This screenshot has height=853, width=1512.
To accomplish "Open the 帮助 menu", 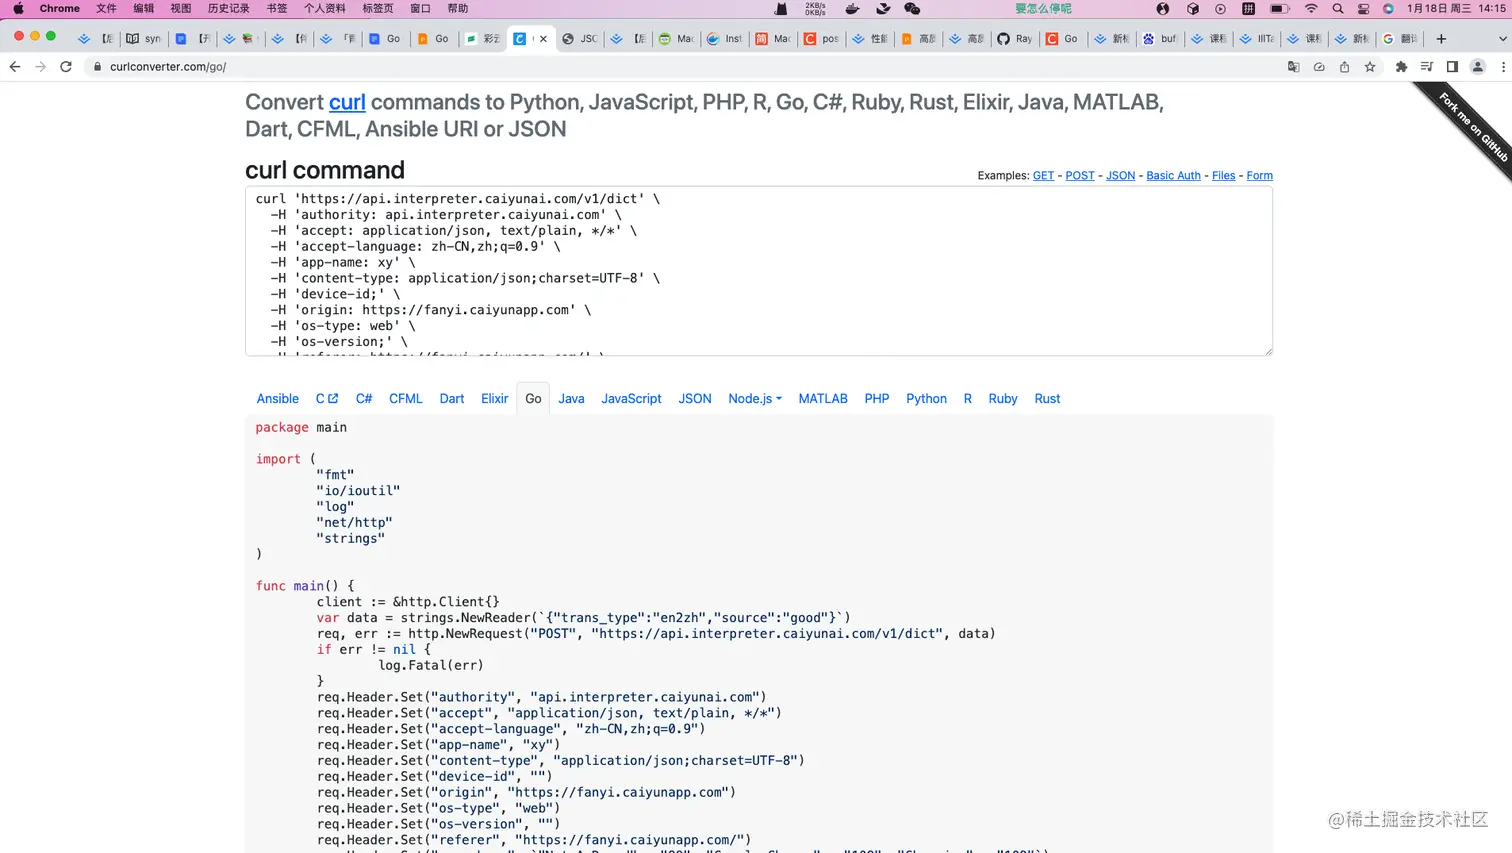I will pos(458,9).
